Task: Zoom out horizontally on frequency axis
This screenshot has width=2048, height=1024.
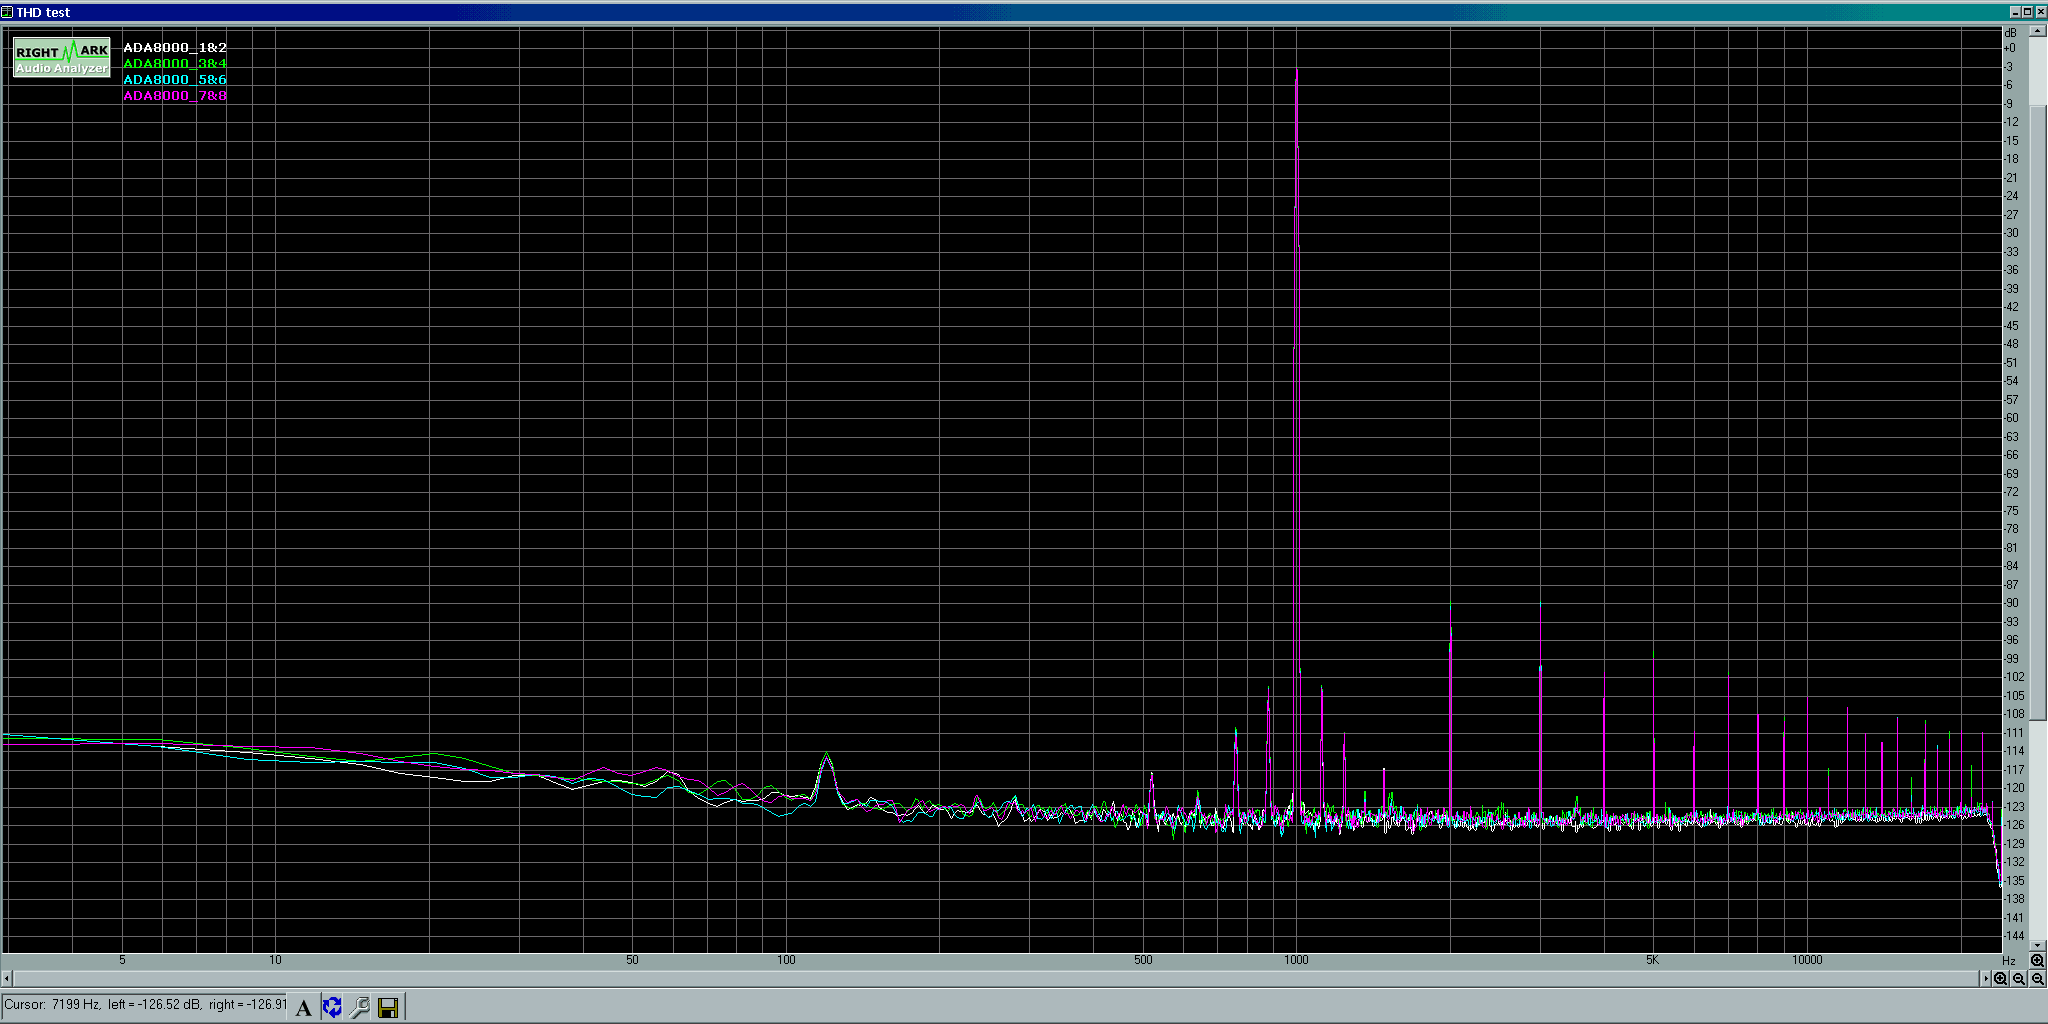Action: pos(2019,978)
